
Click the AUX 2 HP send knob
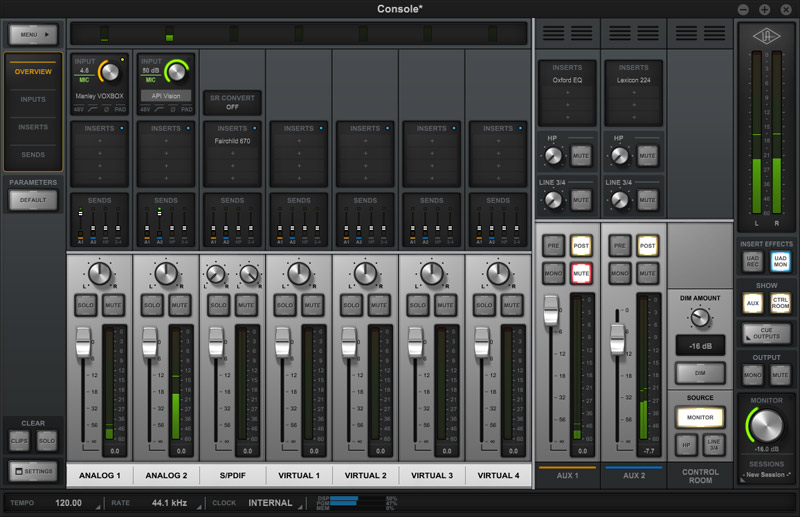[619, 156]
